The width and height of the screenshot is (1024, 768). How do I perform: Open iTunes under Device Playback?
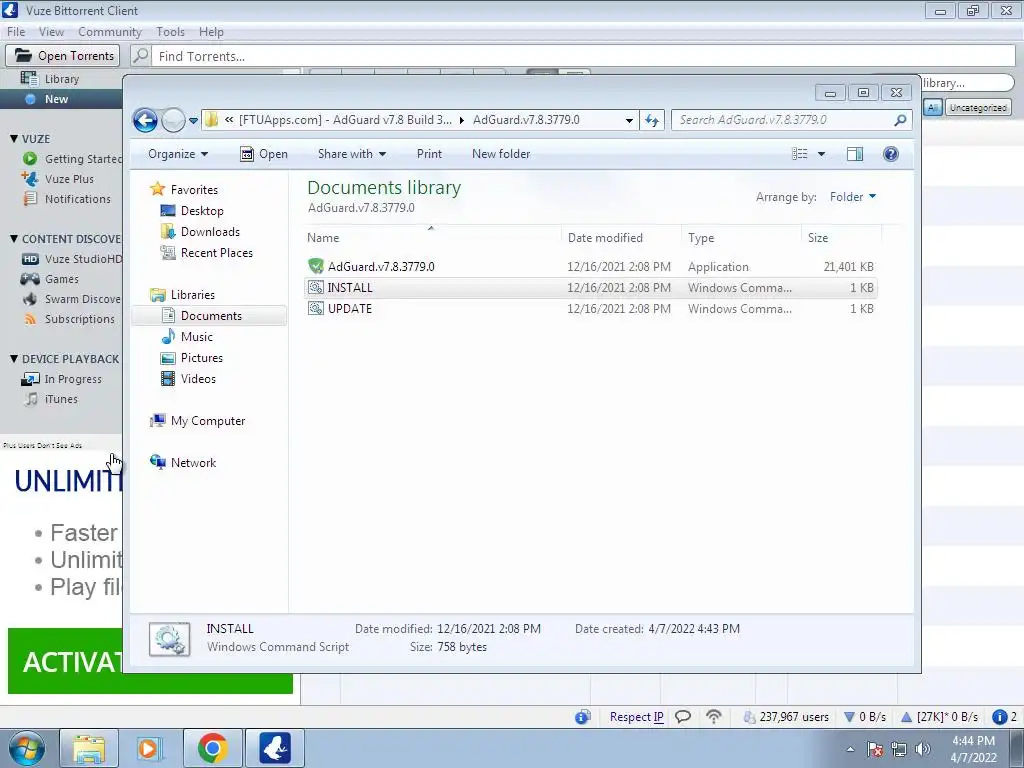(x=61, y=399)
